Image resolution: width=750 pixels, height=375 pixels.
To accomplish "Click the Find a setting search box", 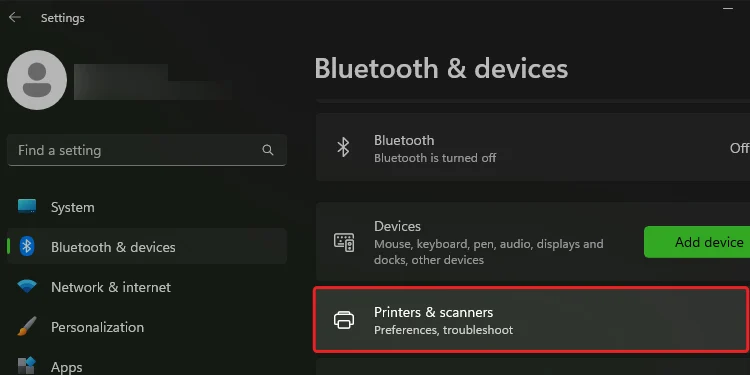I will pyautogui.click(x=147, y=150).
